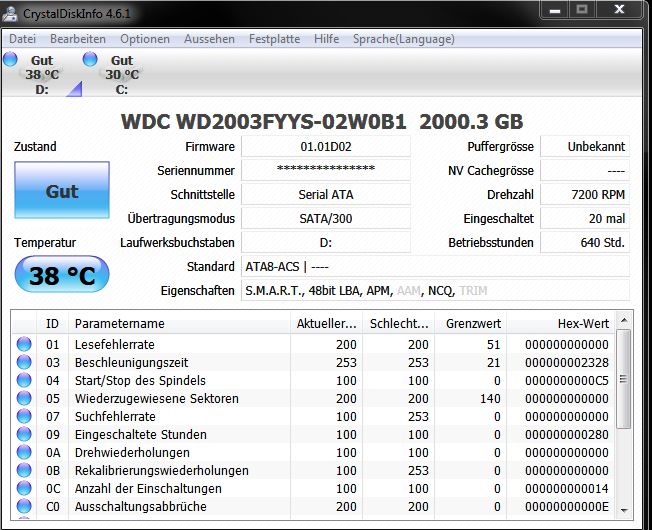Click status orb for Beschleunigungszeit row
Screen dimensions: 652x530
tap(24, 362)
